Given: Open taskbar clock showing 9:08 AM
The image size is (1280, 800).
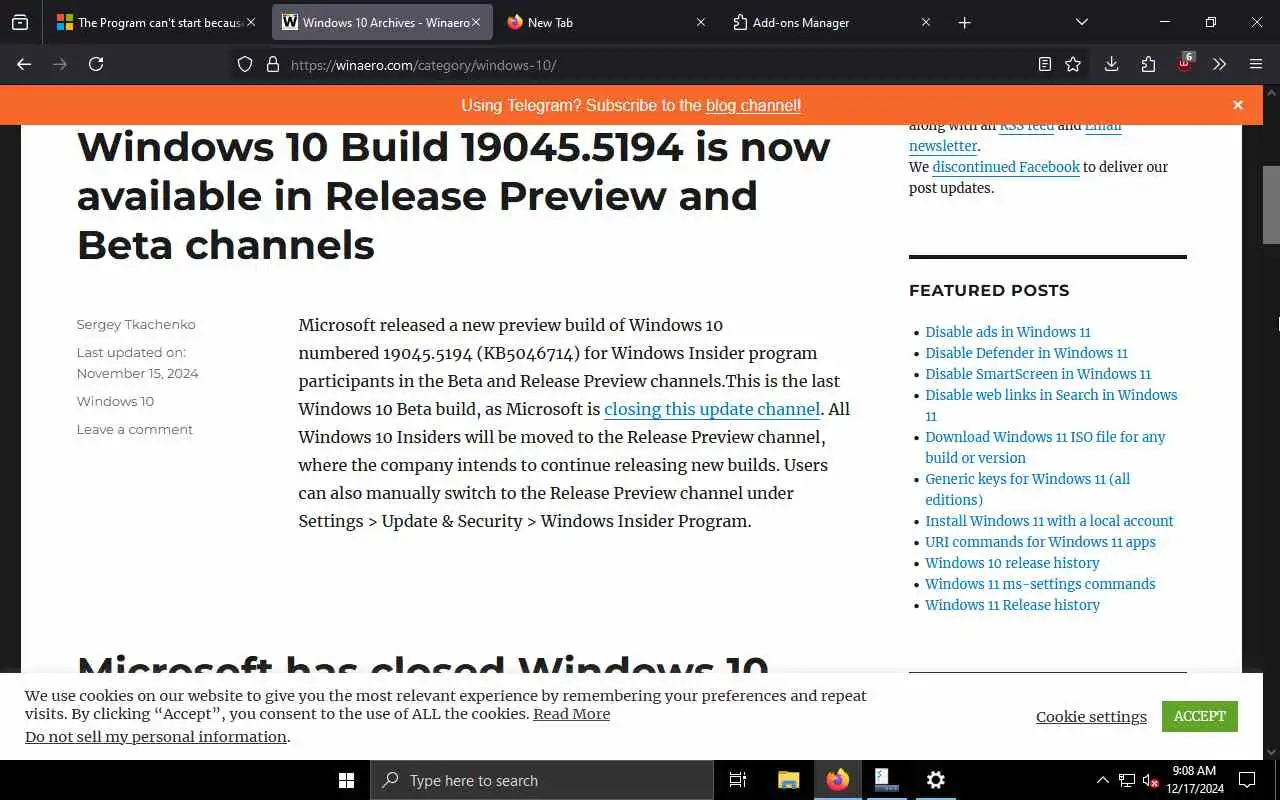Looking at the screenshot, I should (1194, 780).
